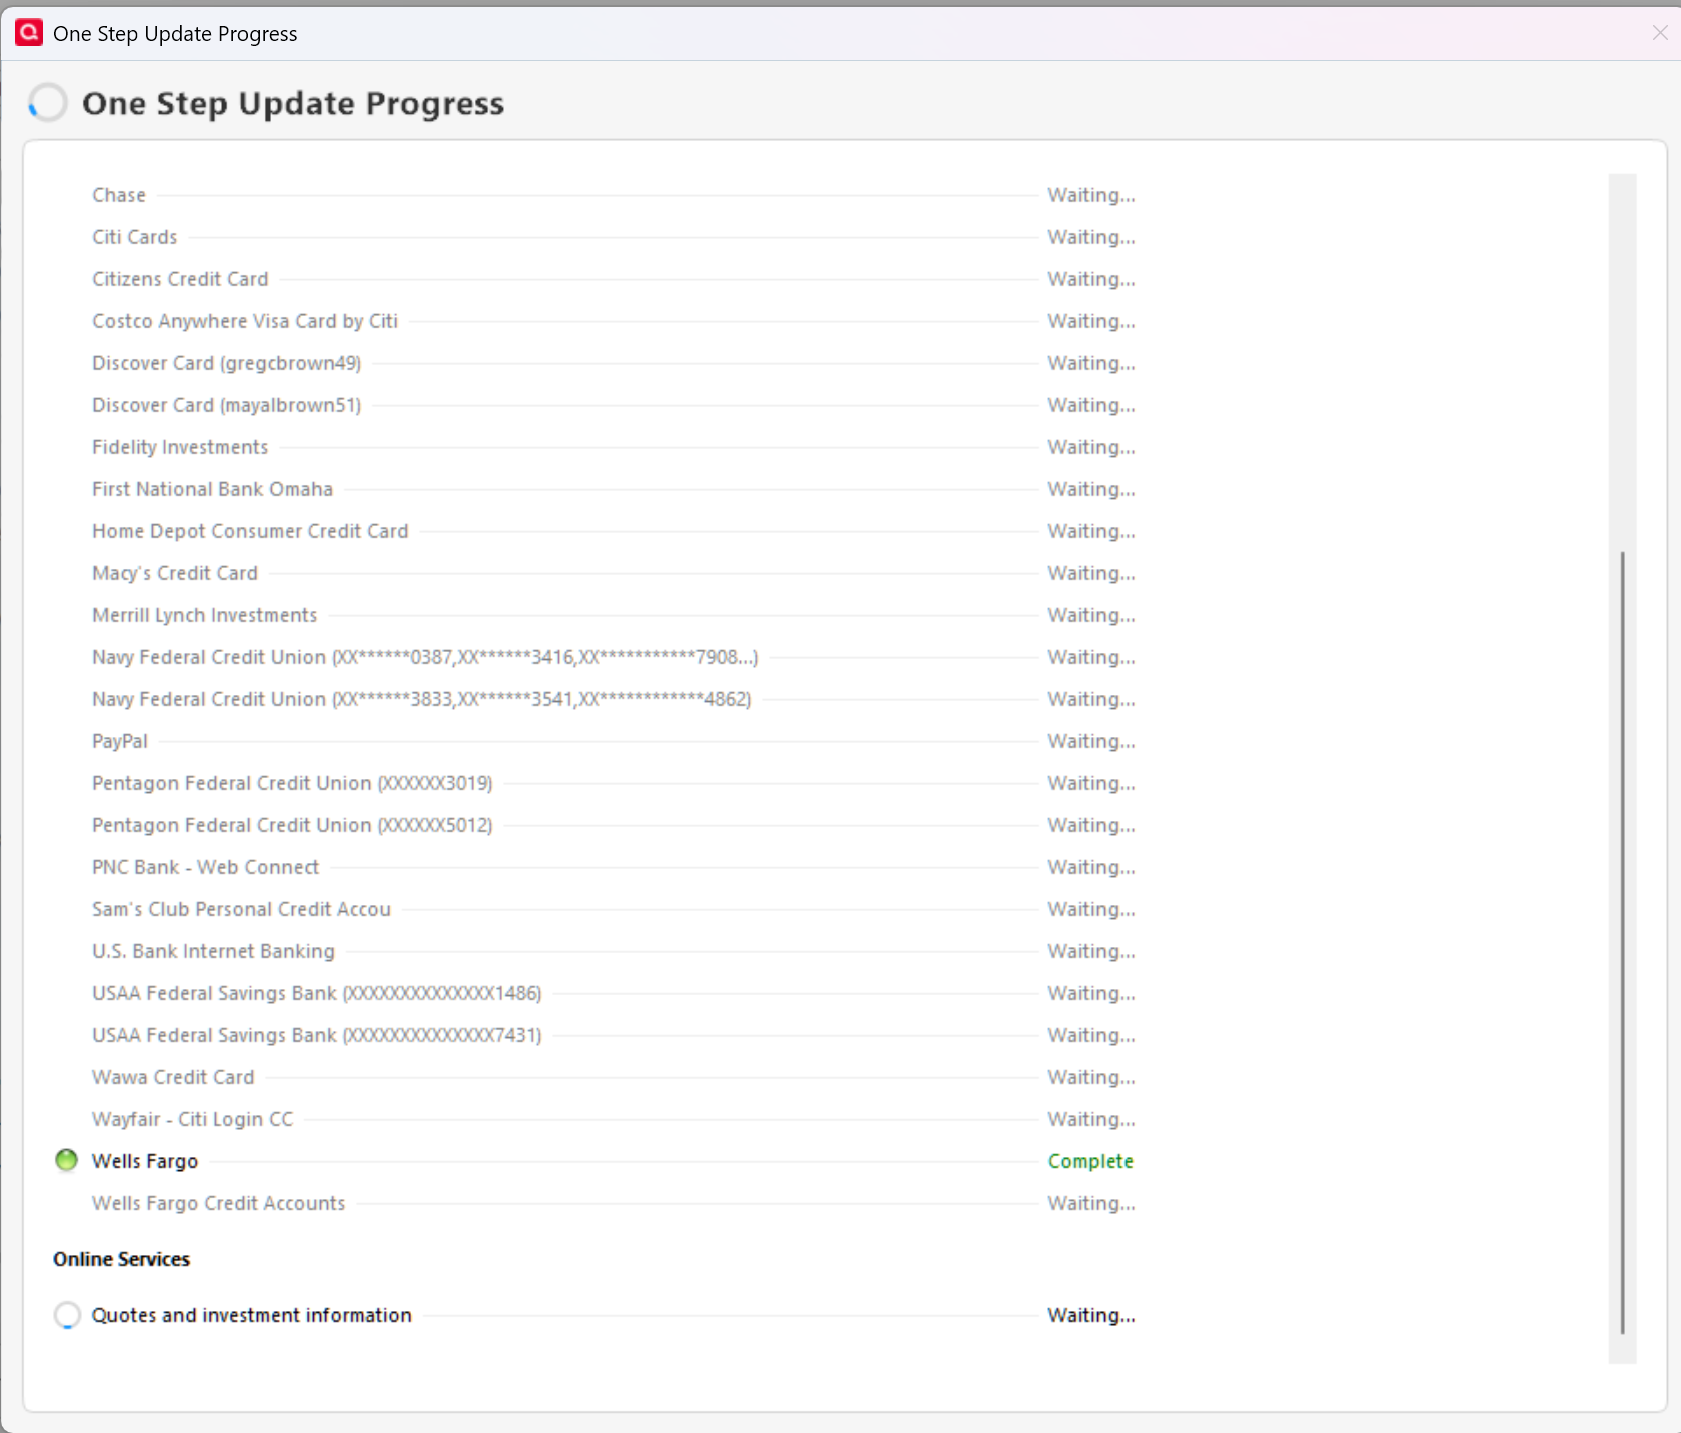
Task: Click the Waiting... status for Wells Fargo Credit Accounts
Action: click(x=1092, y=1203)
